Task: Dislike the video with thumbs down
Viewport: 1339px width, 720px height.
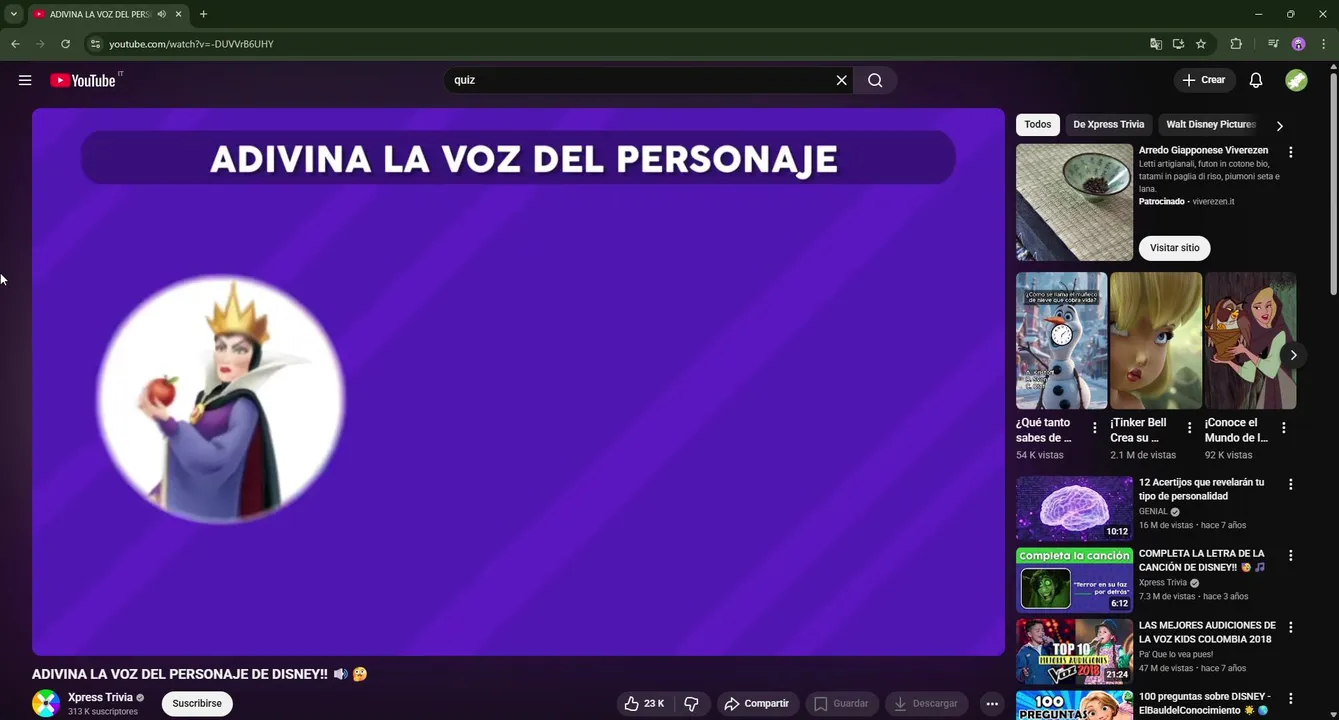Action: tap(691, 704)
